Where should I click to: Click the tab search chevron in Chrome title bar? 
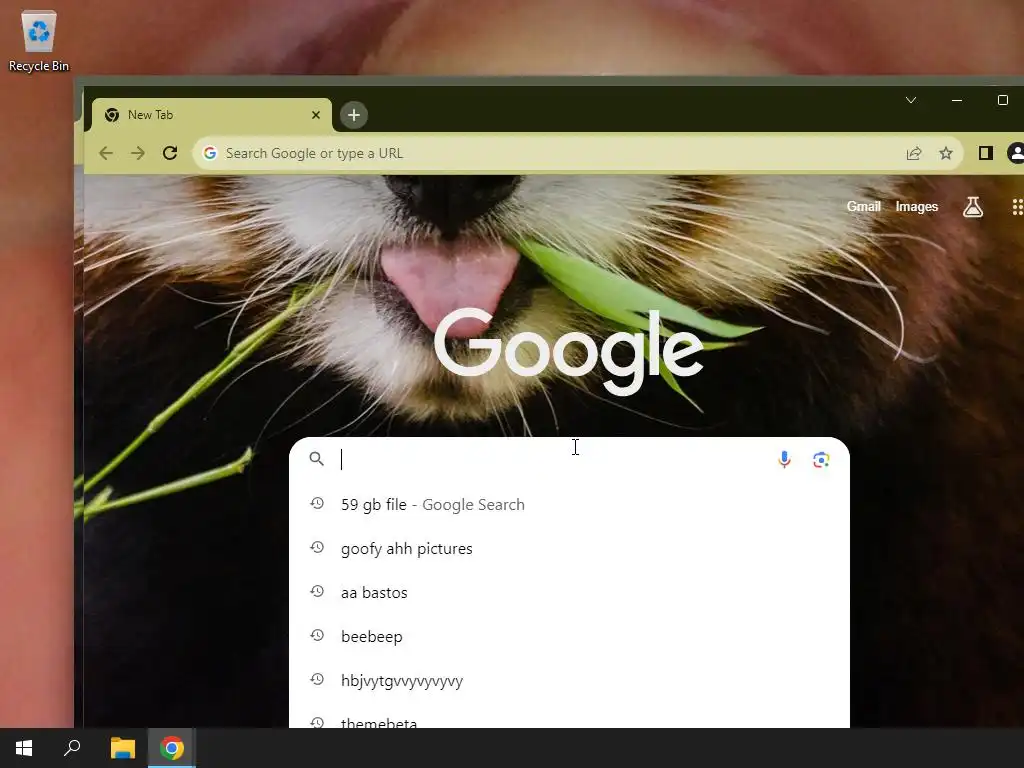coord(911,100)
